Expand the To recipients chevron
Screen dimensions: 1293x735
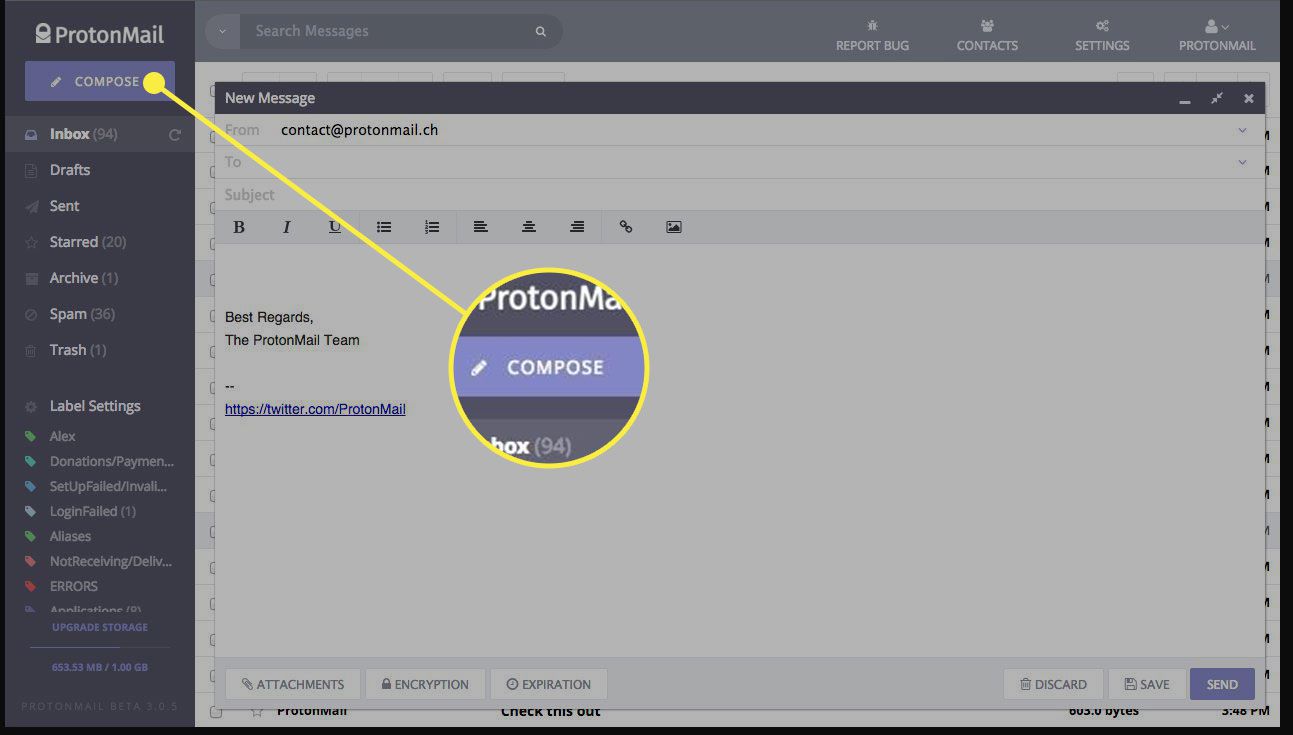(x=1242, y=162)
